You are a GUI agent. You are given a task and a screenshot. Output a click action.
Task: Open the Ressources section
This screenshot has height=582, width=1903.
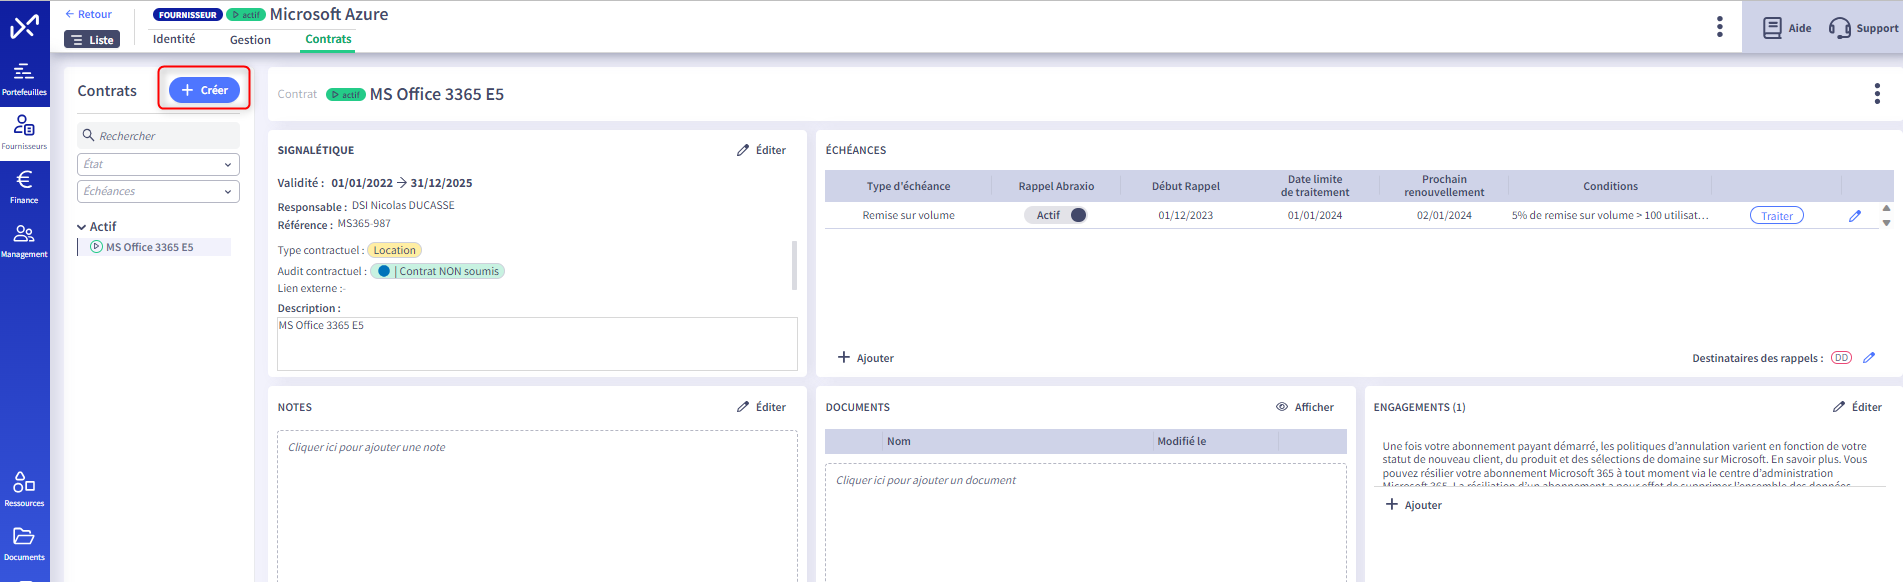[24, 489]
